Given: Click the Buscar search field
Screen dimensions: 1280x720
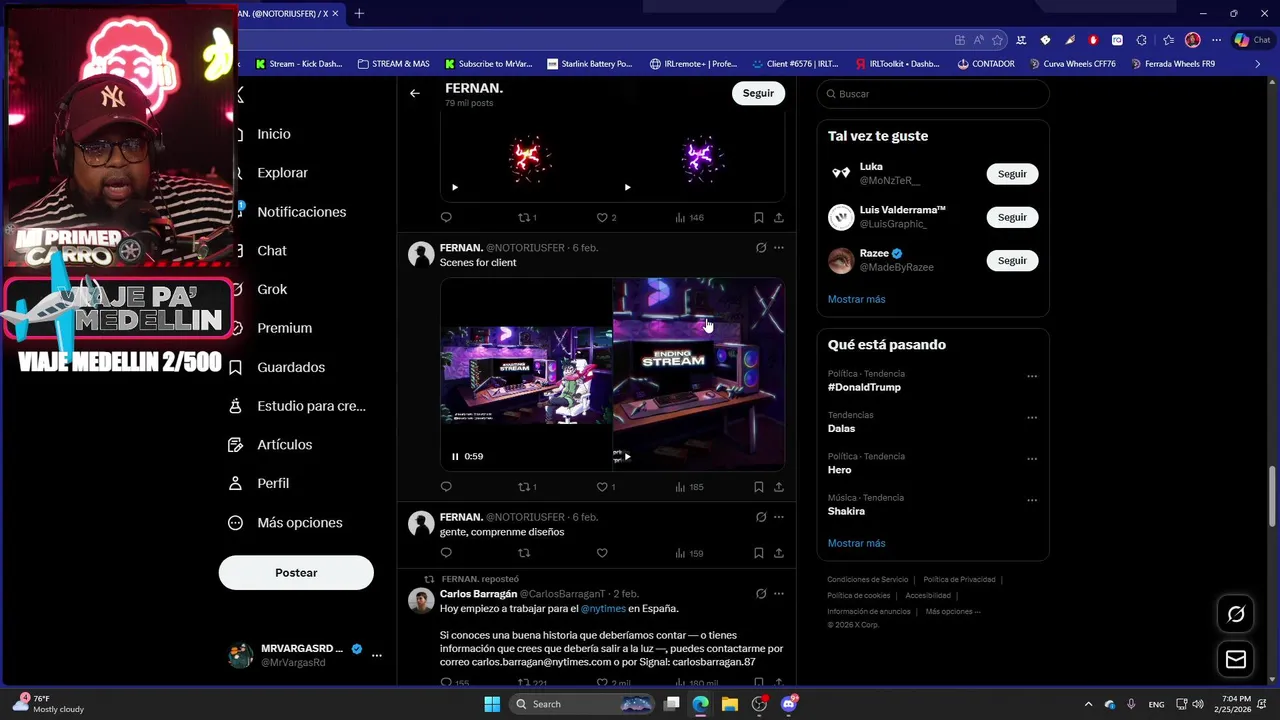Looking at the screenshot, I should tap(933, 94).
